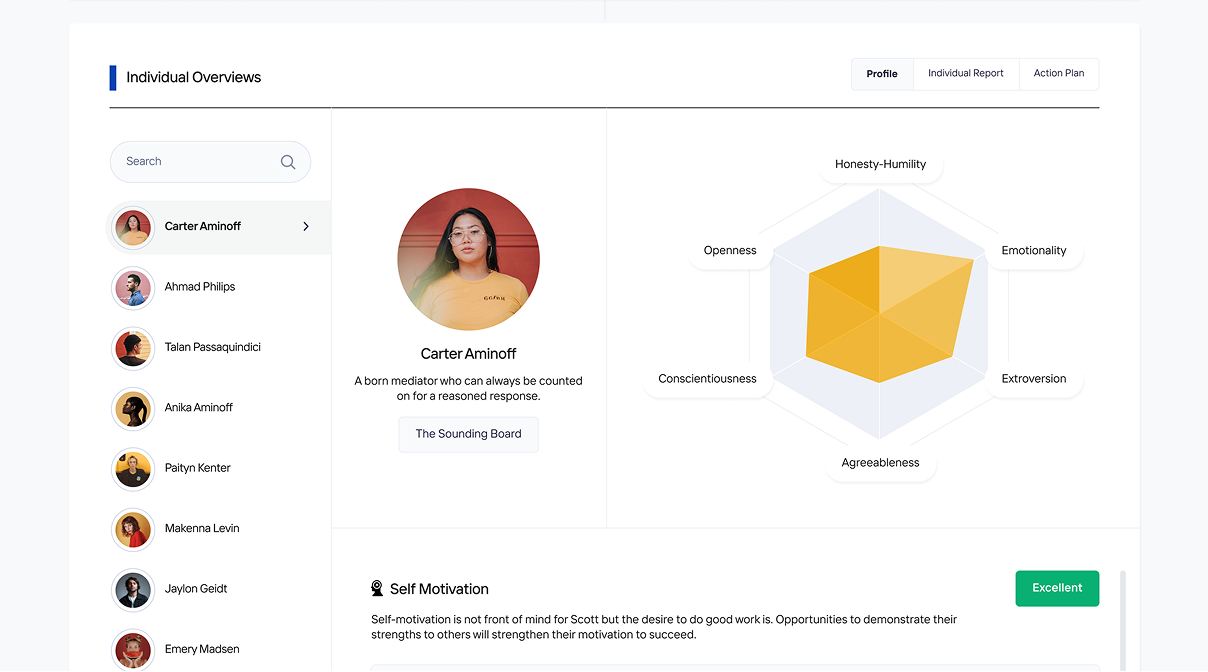
Task: Select the Profile tab
Action: coord(882,74)
